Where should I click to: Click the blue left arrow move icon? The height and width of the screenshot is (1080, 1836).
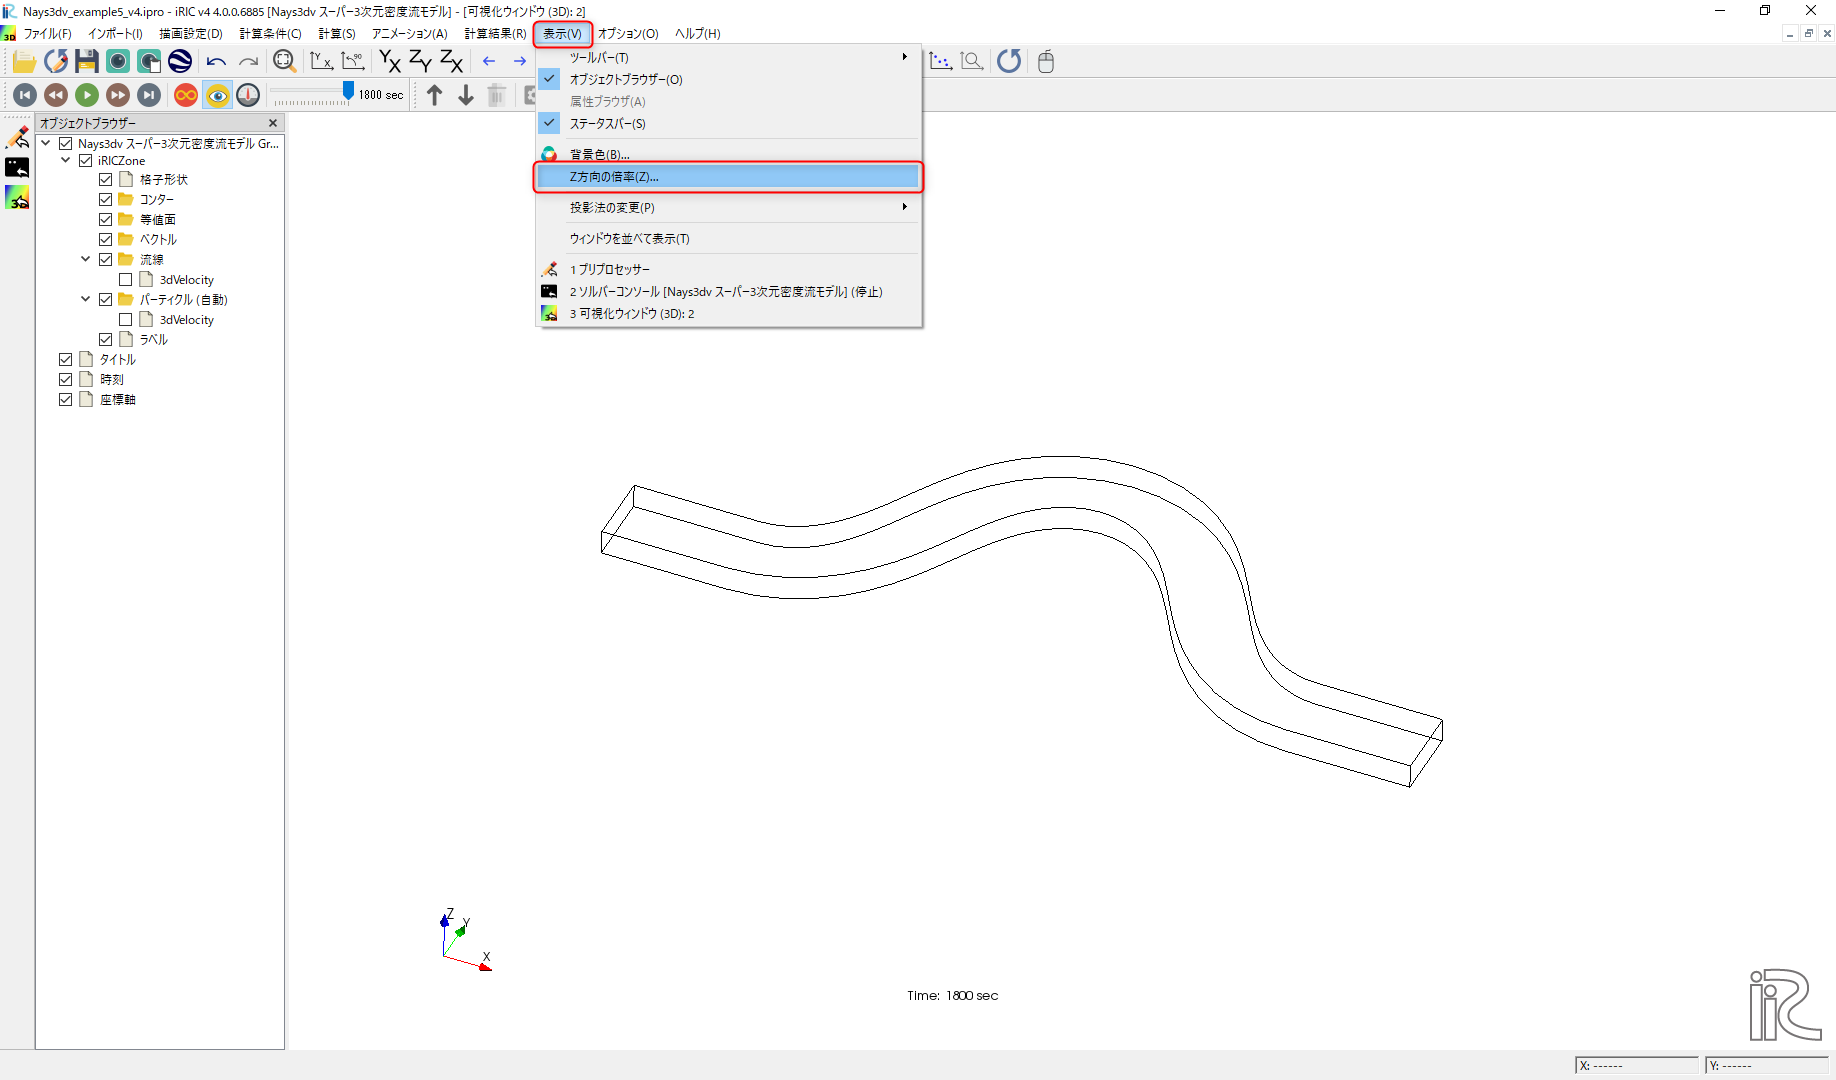489,62
